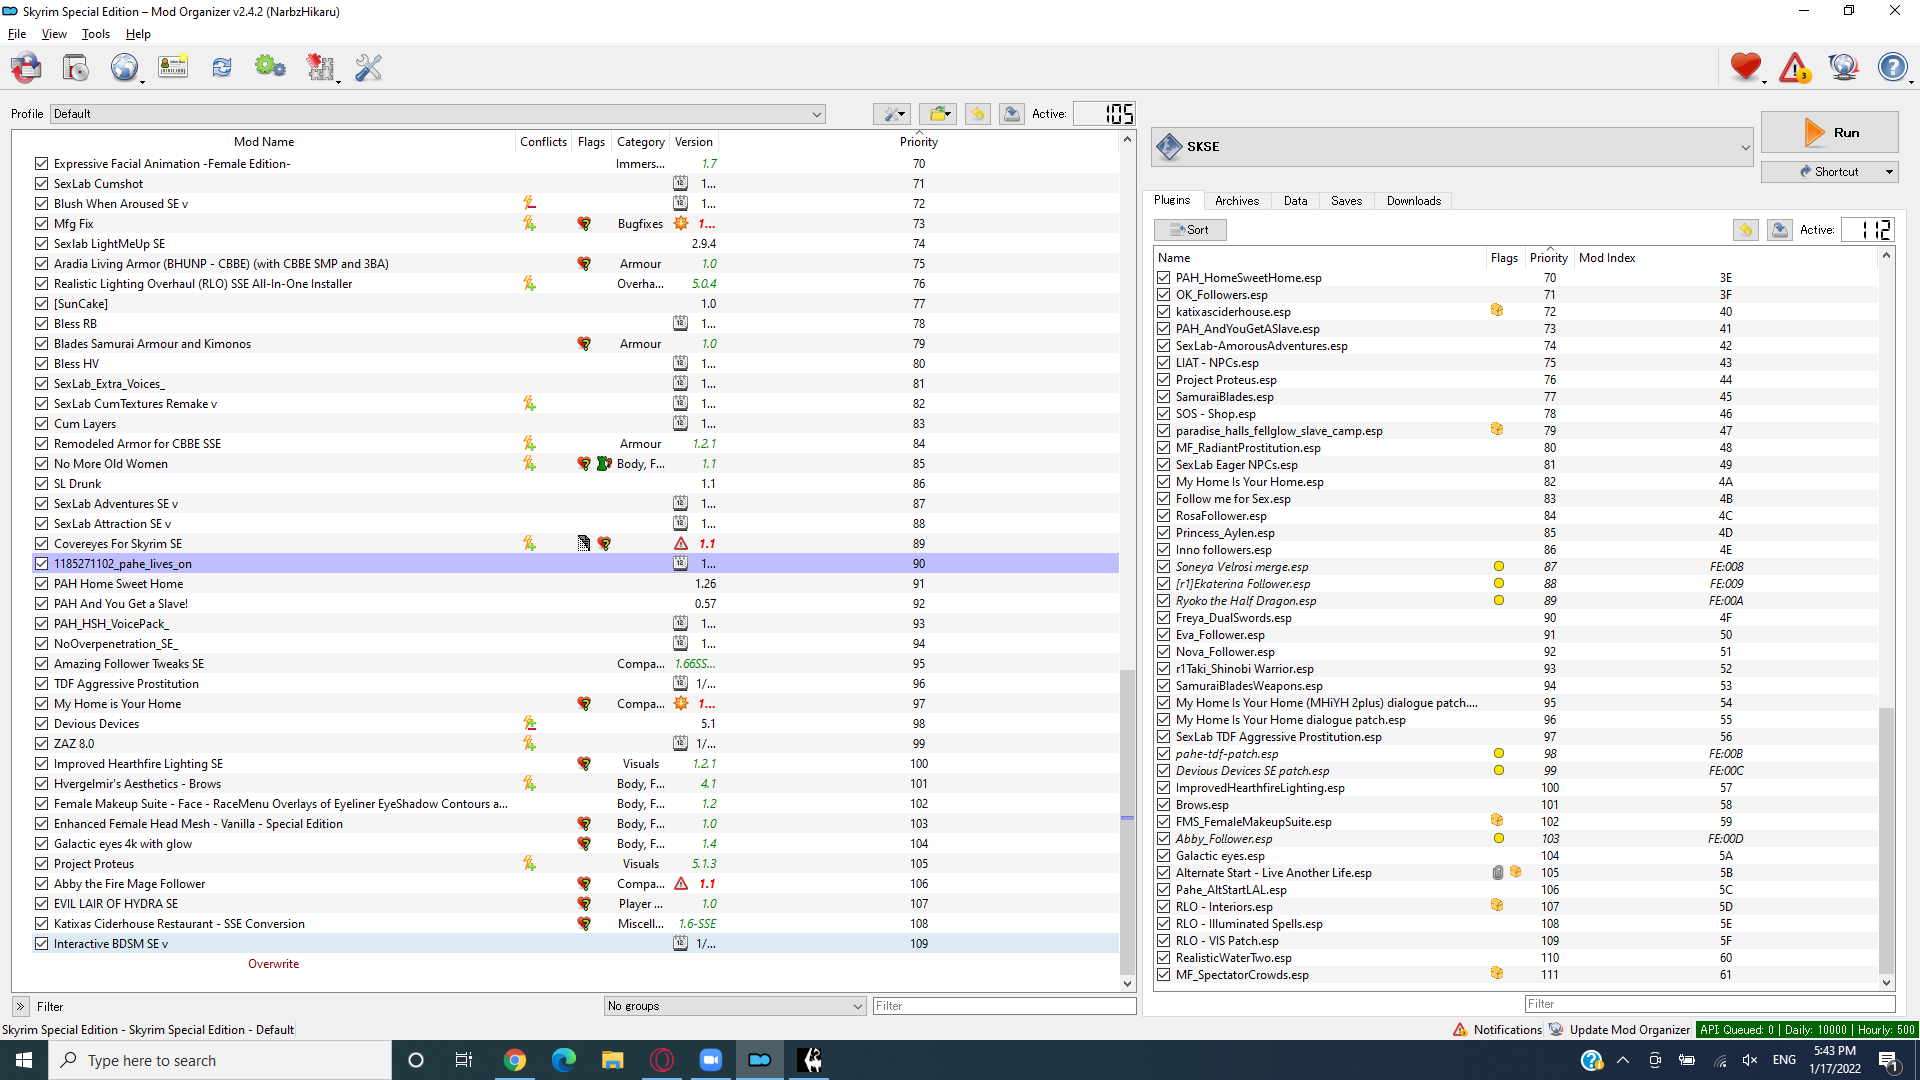This screenshot has height=1080, width=1920.
Task: Click the Refresh toolbar icon
Action: tap(222, 68)
